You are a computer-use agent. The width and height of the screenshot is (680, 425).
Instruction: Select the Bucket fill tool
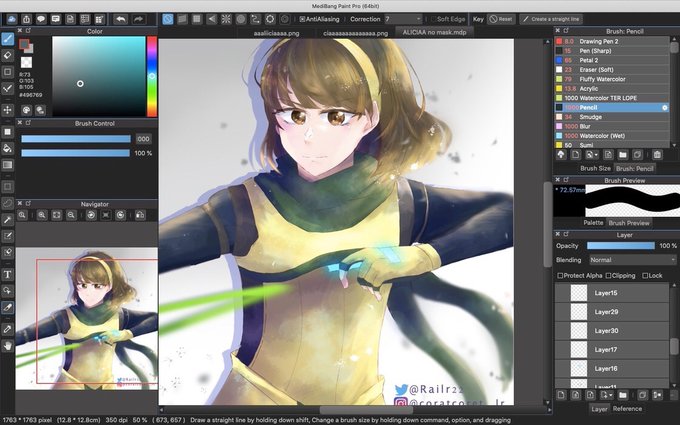(7, 148)
